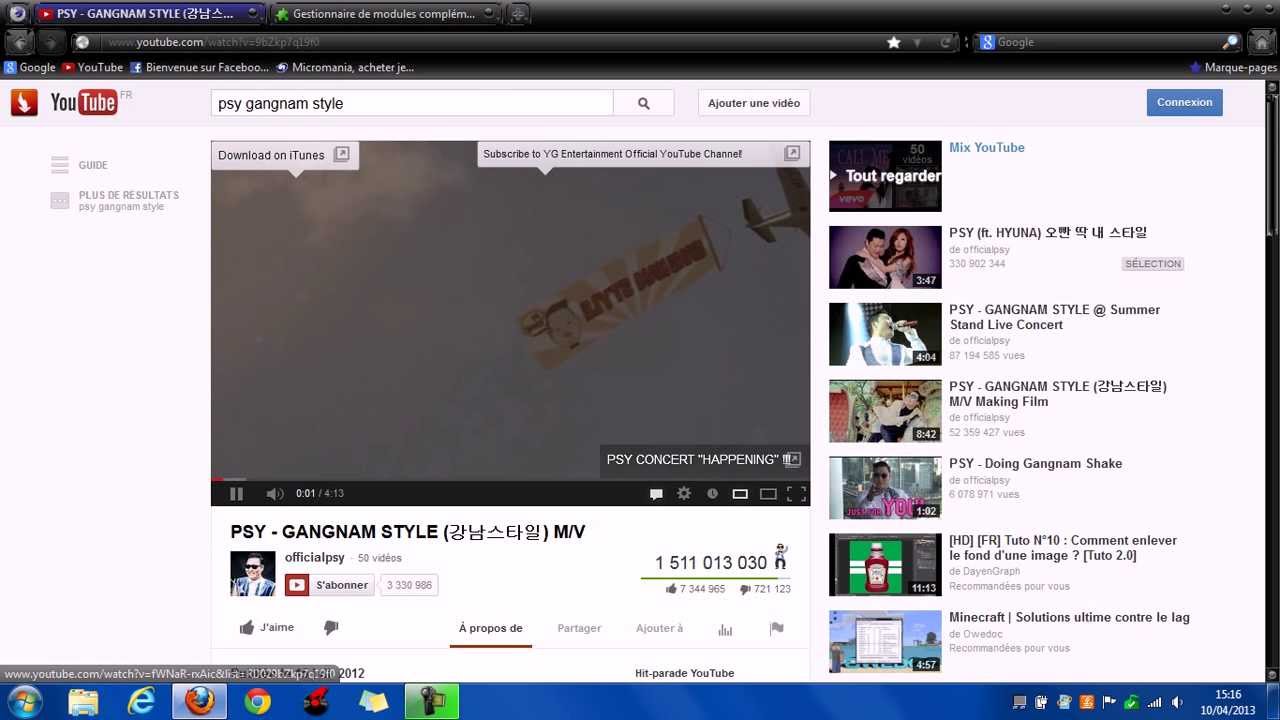Click the YouTube search field
1280x720 pixels.
pos(412,103)
